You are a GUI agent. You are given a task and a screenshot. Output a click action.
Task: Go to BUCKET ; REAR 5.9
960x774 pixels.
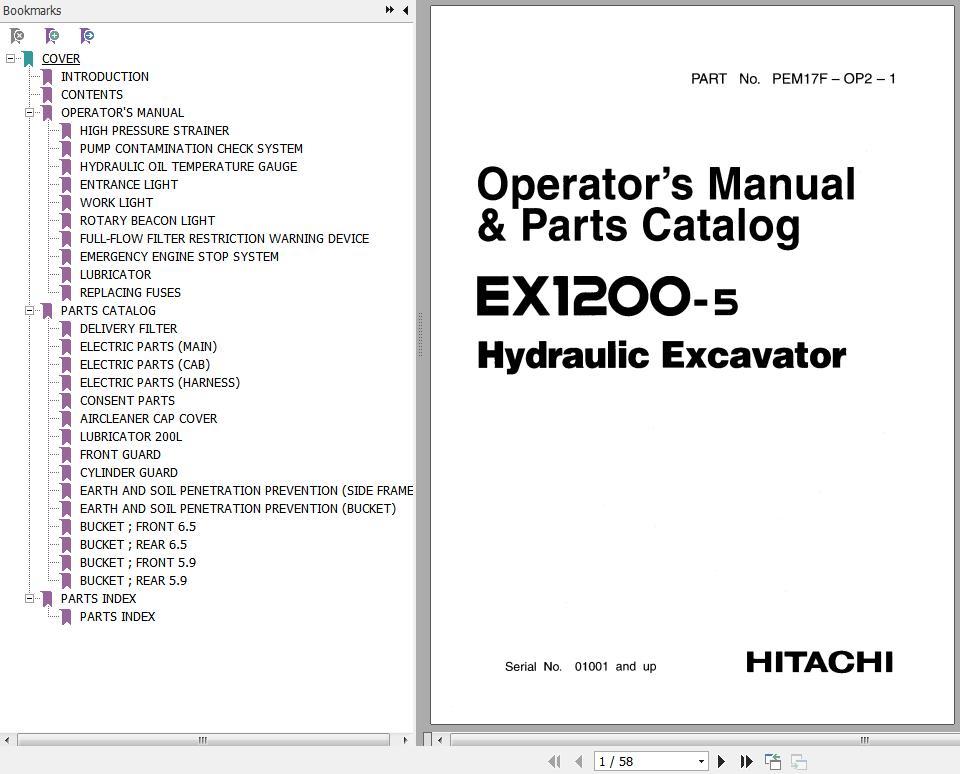pyautogui.click(x=133, y=580)
